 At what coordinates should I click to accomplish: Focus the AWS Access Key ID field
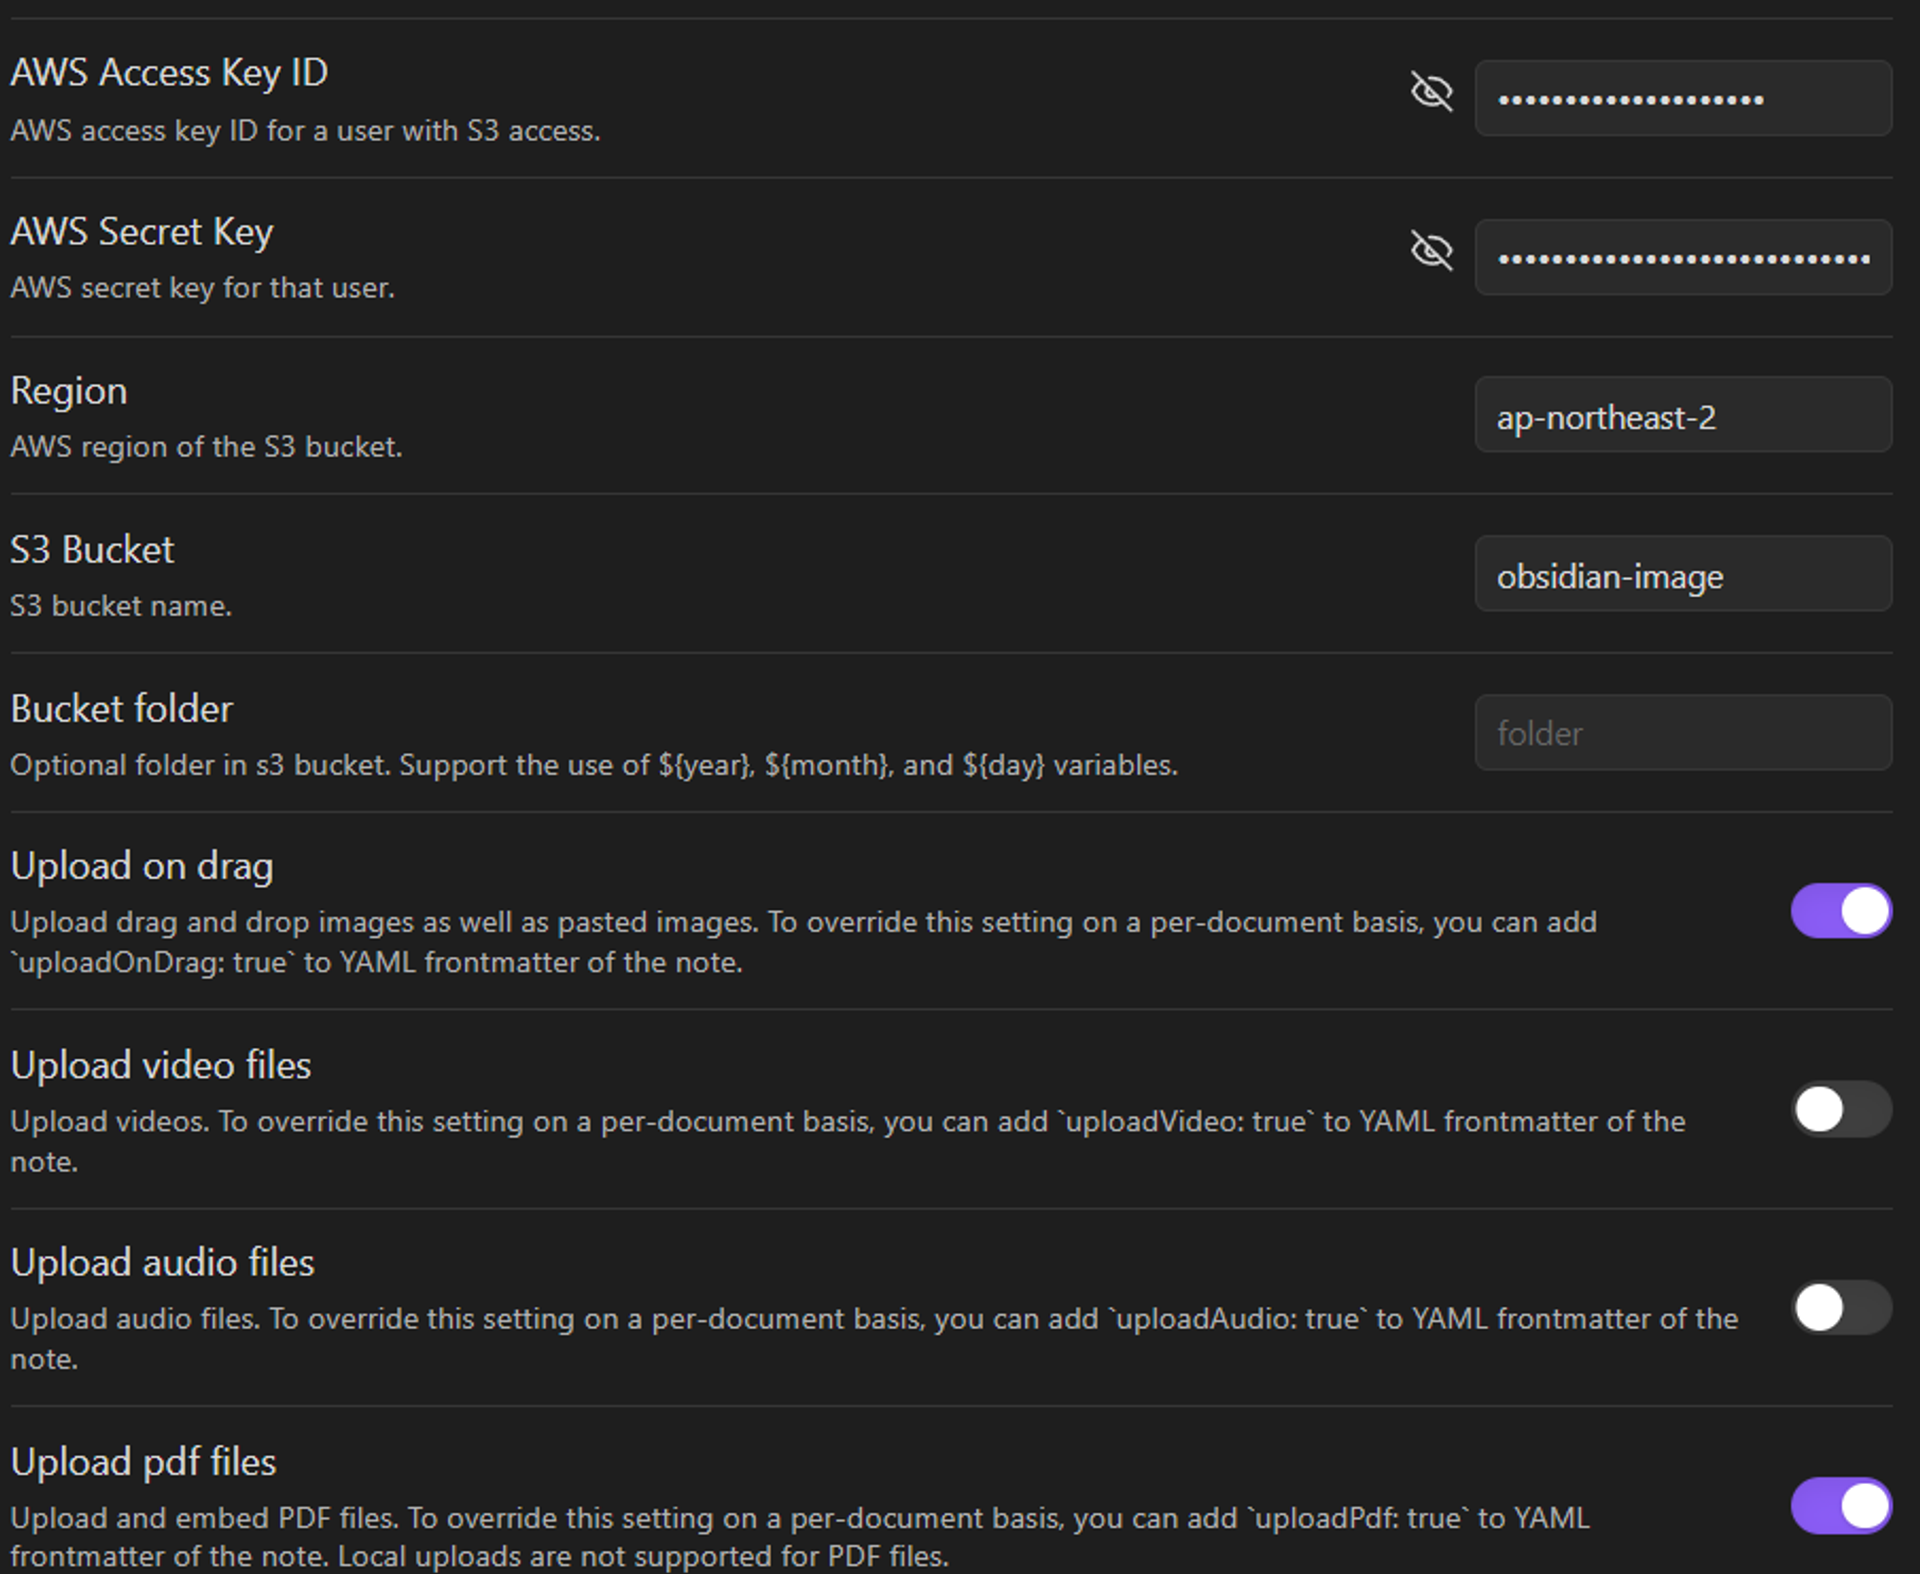click(x=1682, y=99)
